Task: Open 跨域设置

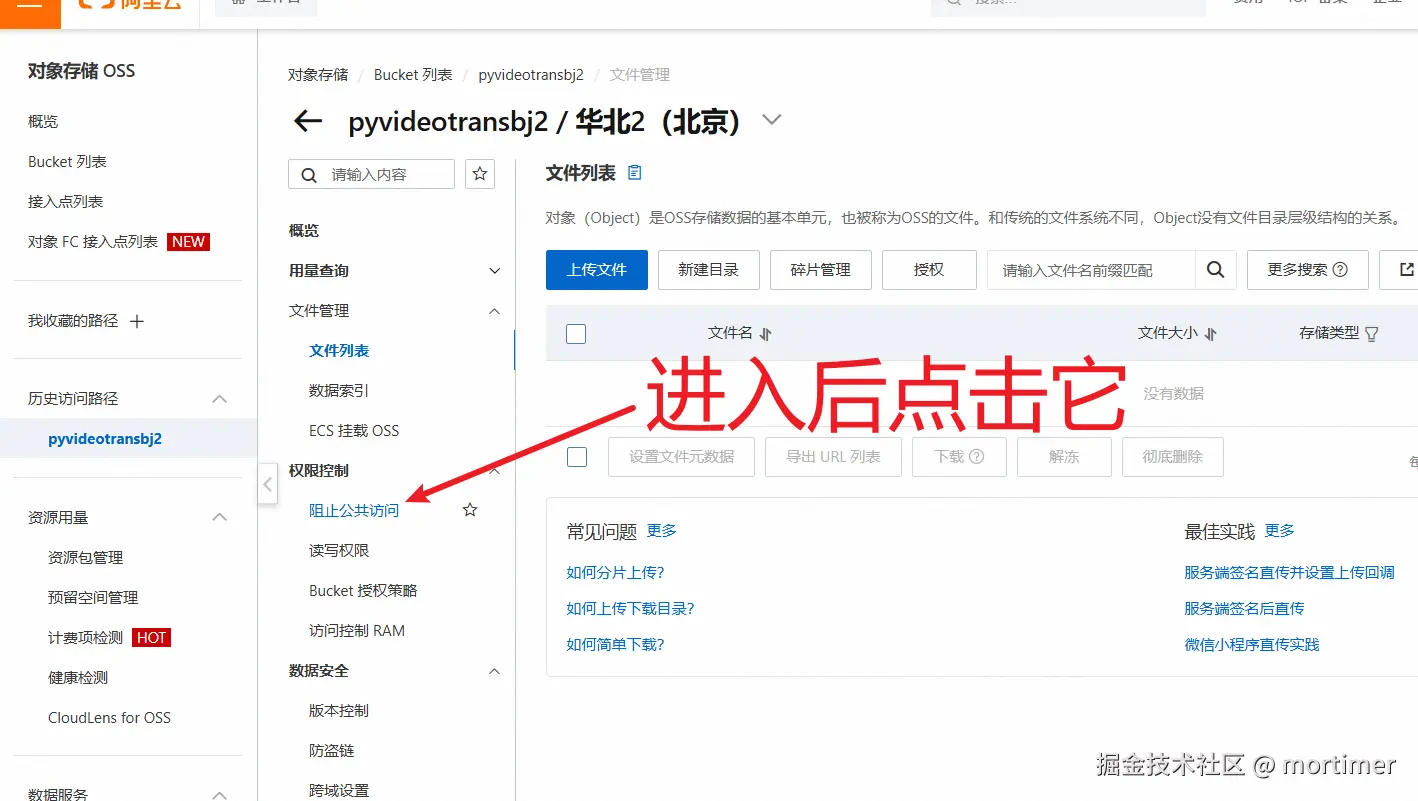Action: coord(339,790)
